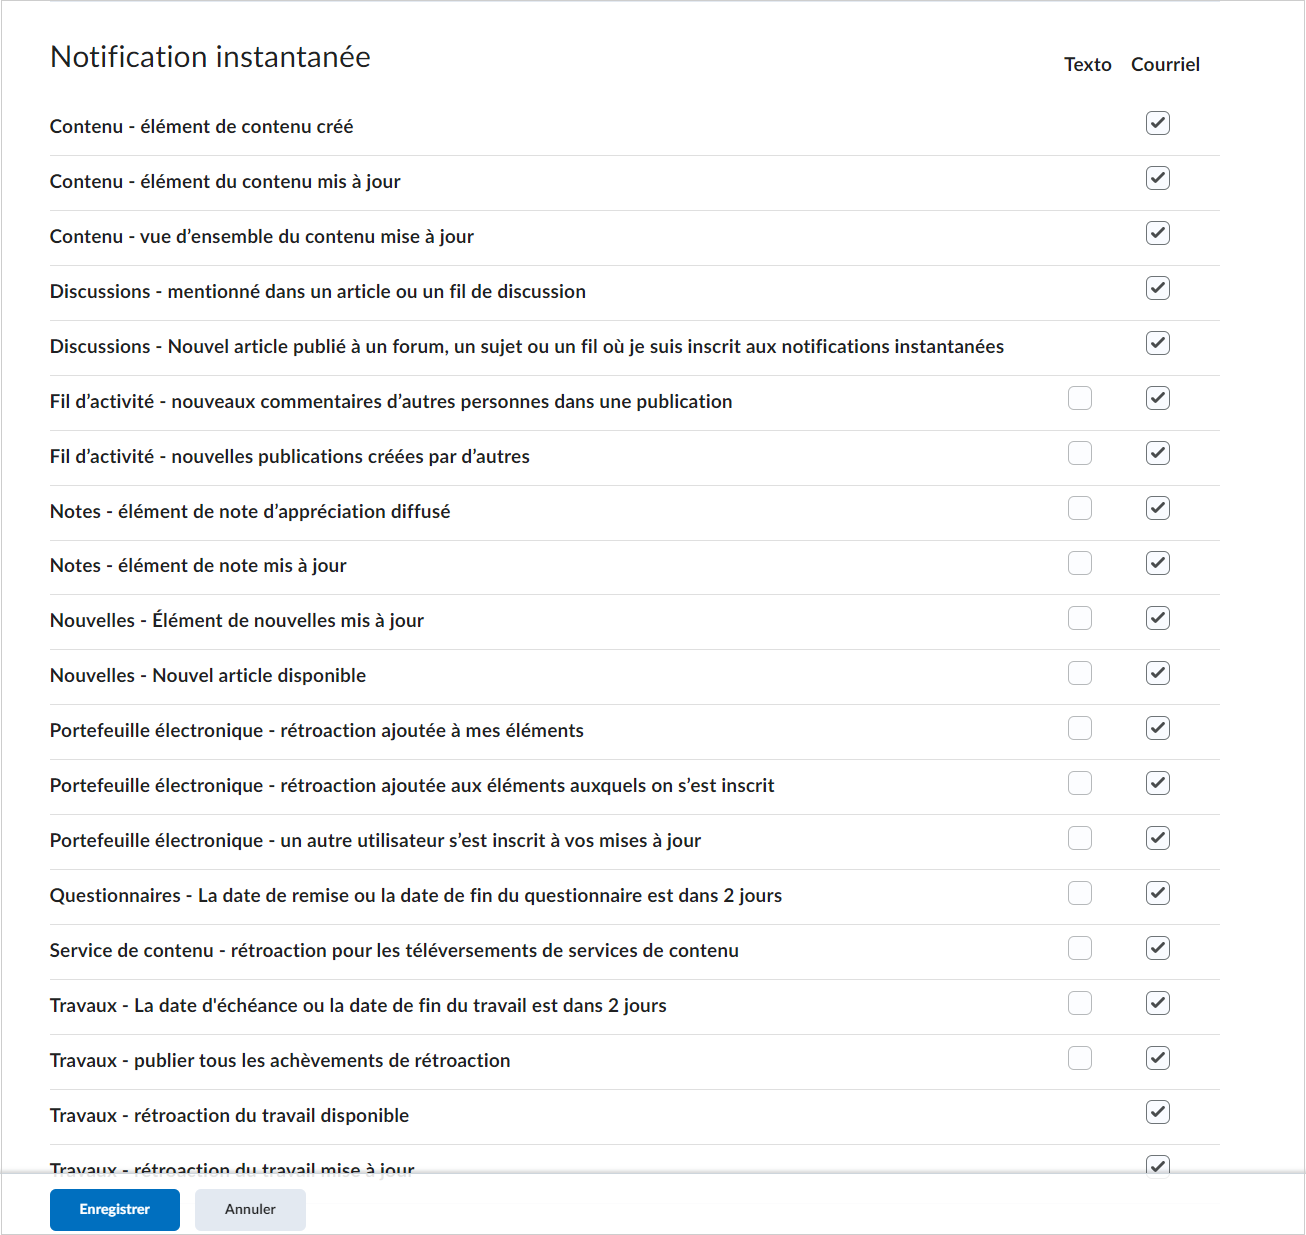
Task: Enable Texto for Fil d'activité nouveaux commentaires
Action: tap(1079, 398)
